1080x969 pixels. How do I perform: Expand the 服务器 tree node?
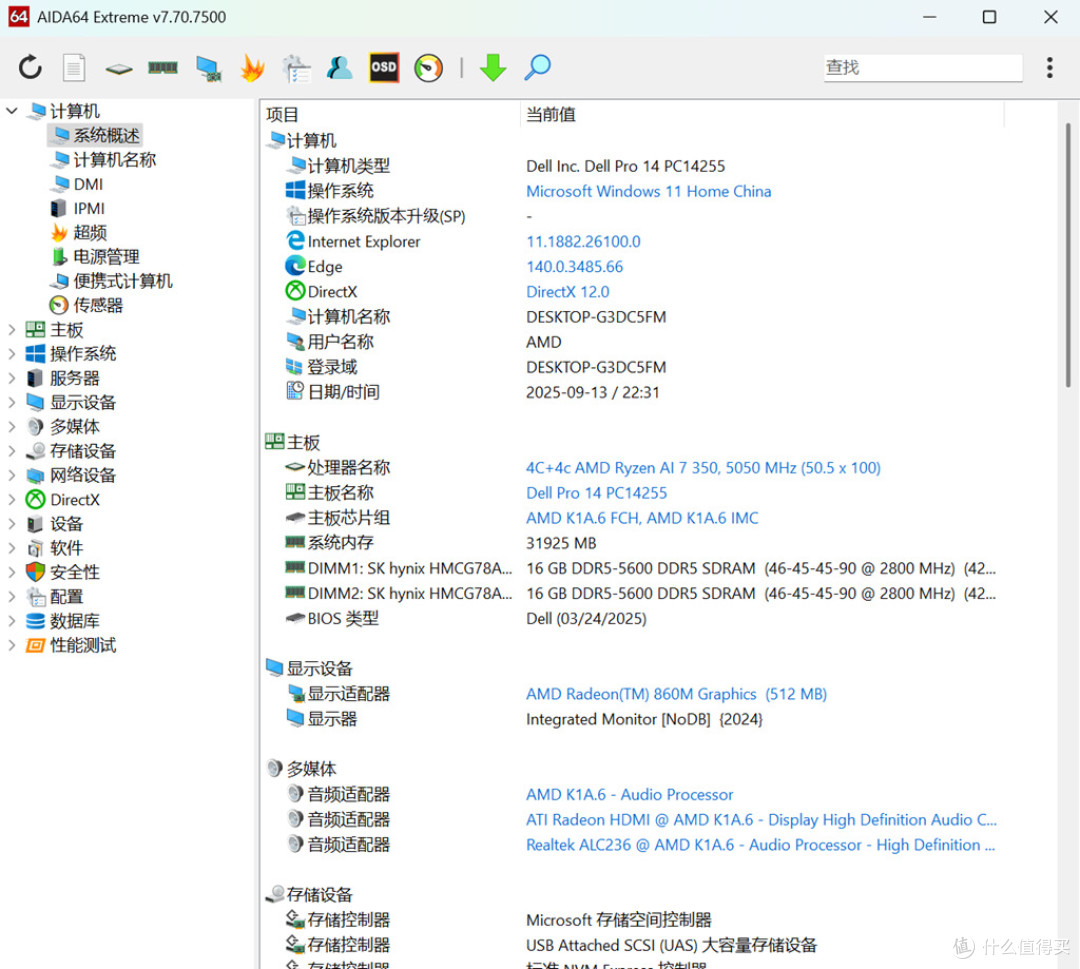tap(12, 378)
